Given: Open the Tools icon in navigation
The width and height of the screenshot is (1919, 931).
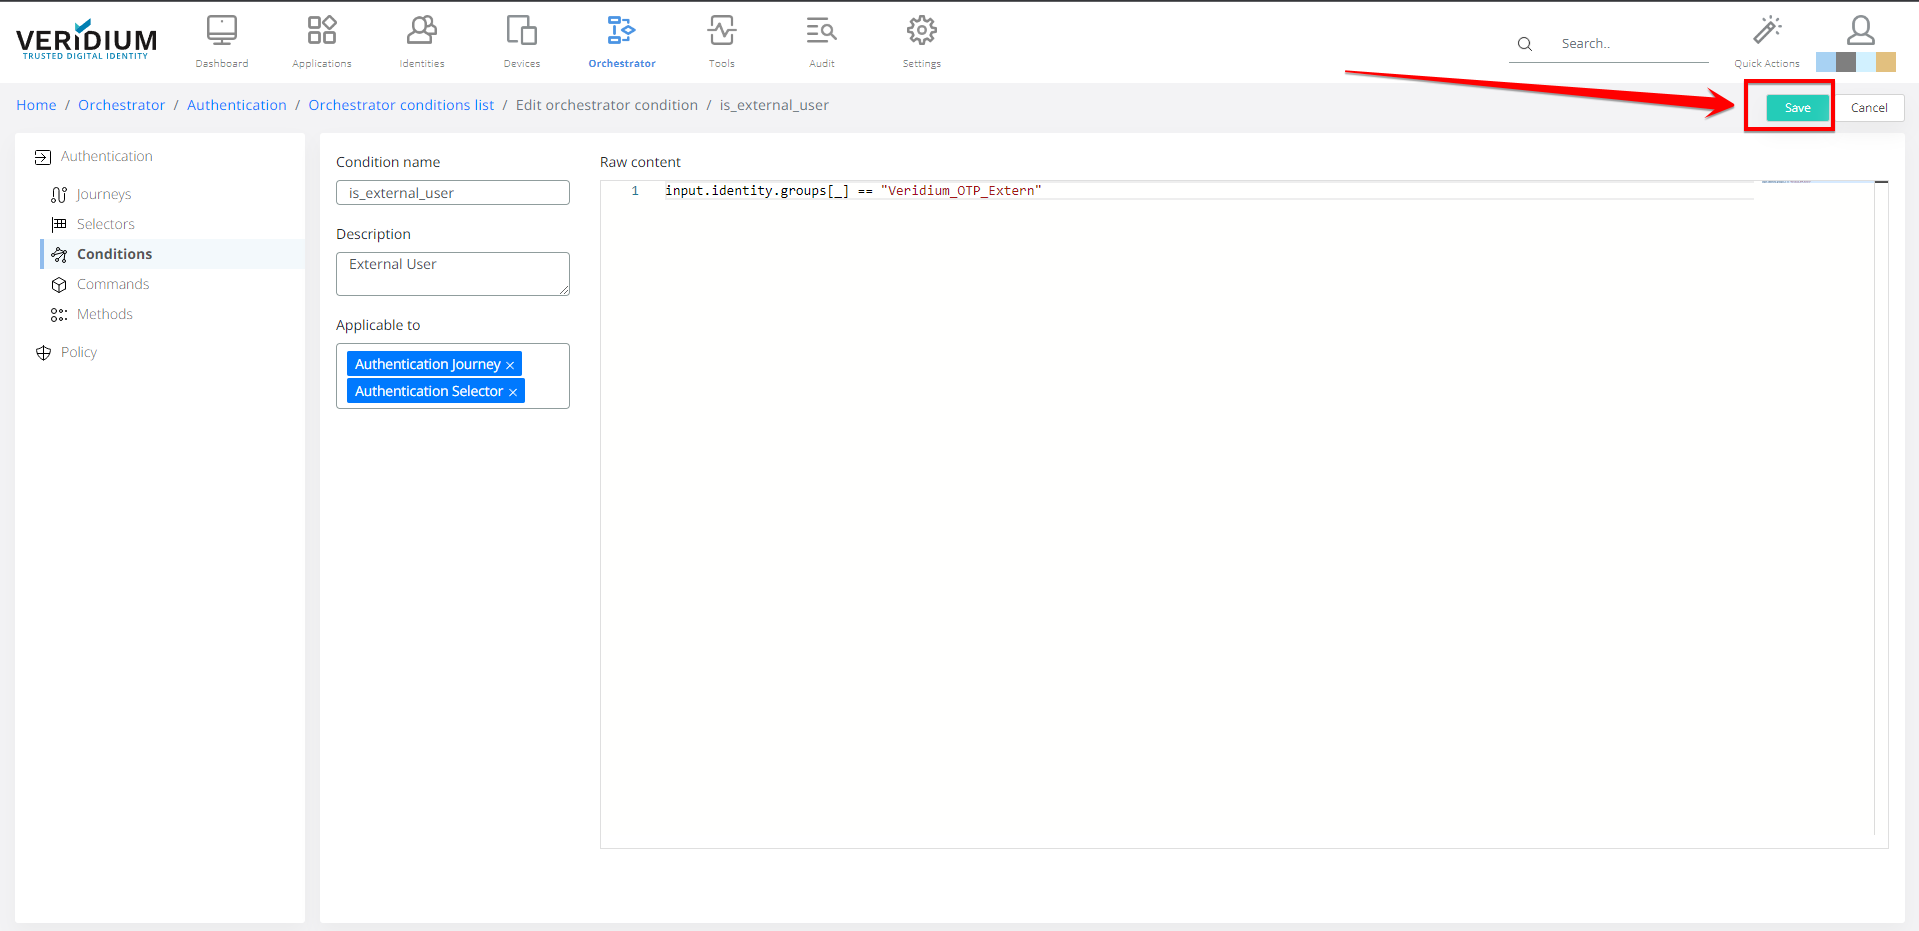Looking at the screenshot, I should (721, 32).
